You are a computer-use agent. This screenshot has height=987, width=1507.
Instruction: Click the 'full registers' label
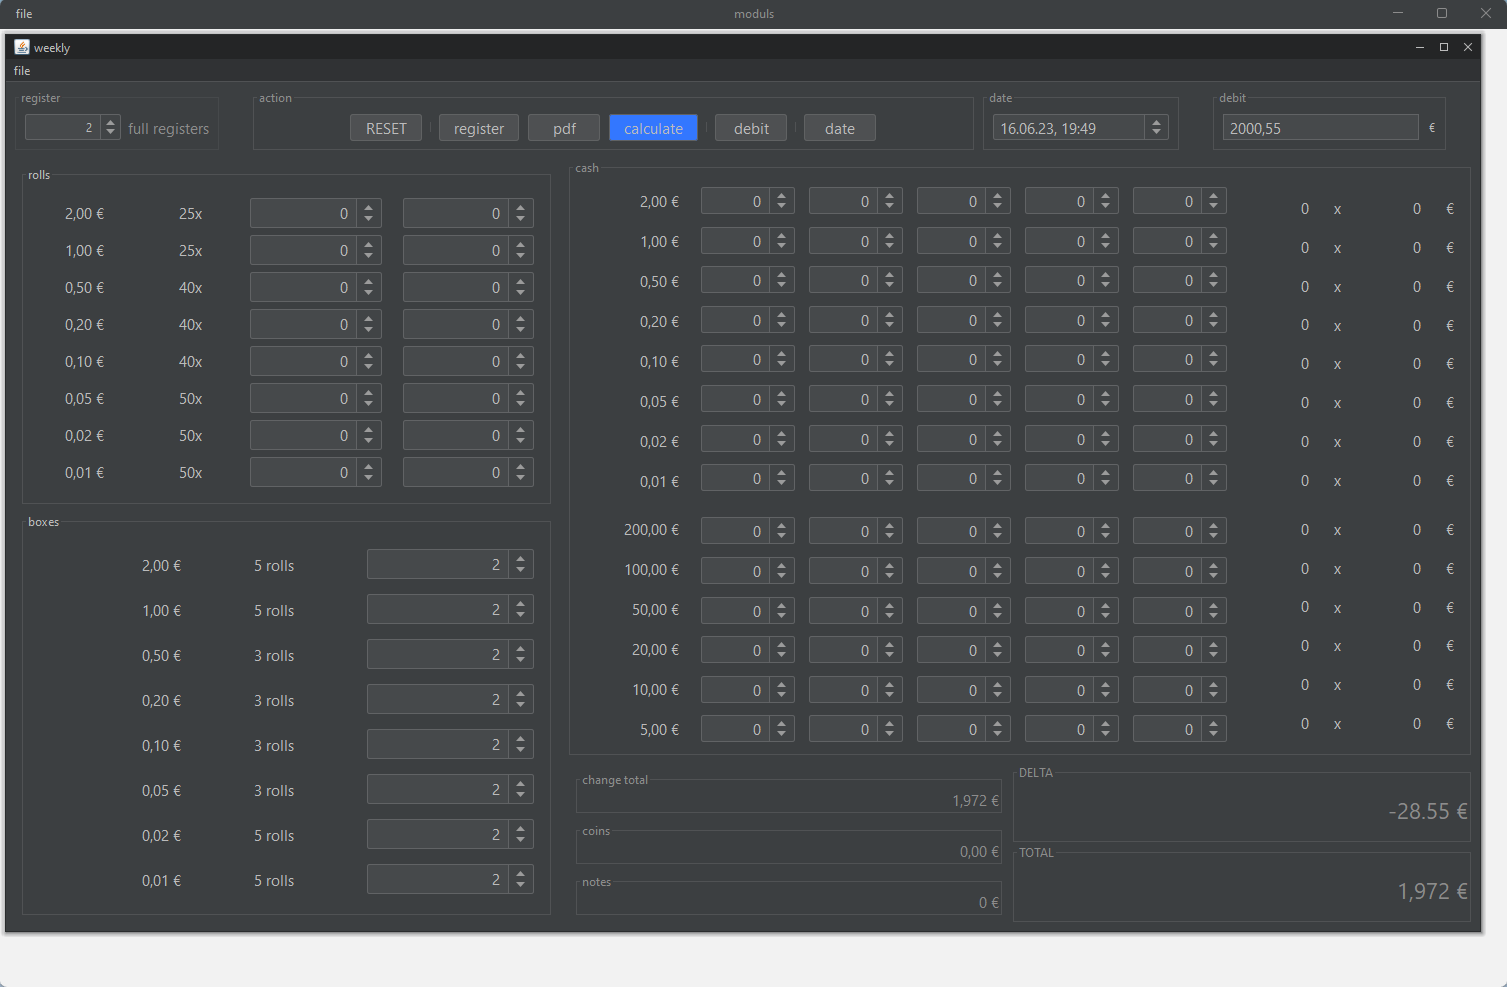click(x=168, y=128)
